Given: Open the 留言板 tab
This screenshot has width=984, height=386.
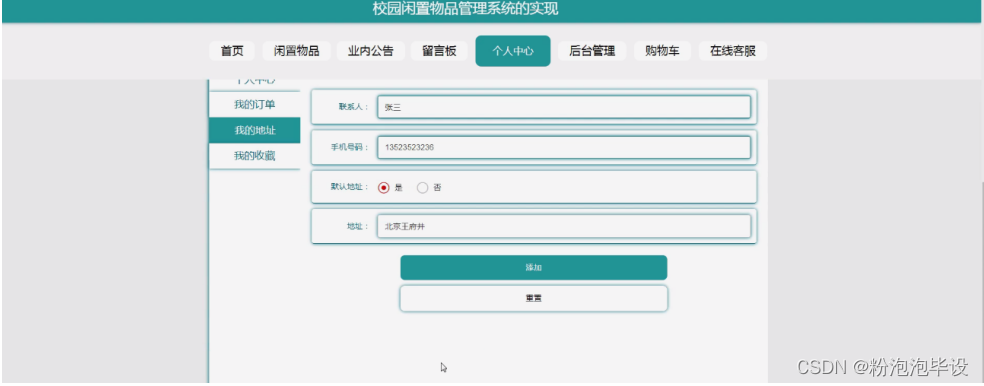Looking at the screenshot, I should coord(439,51).
